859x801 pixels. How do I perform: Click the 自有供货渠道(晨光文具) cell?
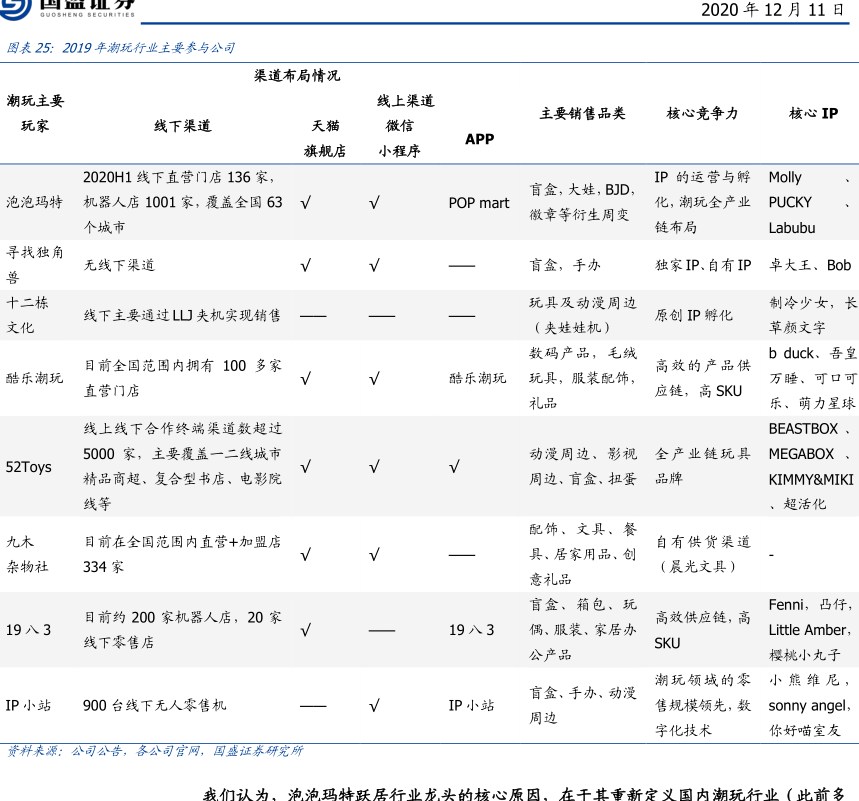[703, 554]
